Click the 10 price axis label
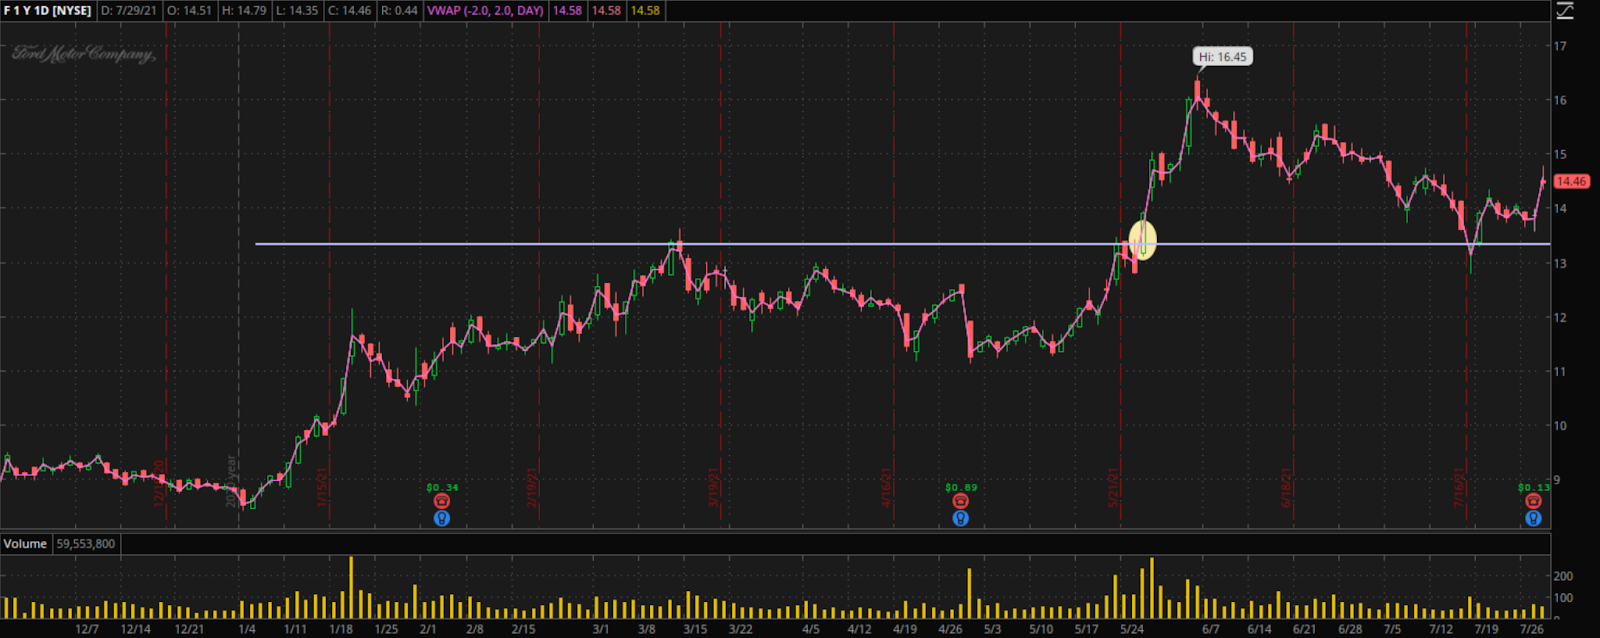Viewport: 1600px width, 638px height. coord(1560,426)
